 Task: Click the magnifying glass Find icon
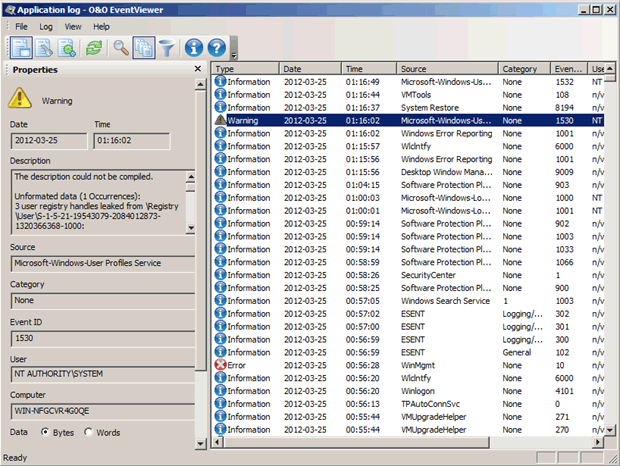(x=121, y=46)
